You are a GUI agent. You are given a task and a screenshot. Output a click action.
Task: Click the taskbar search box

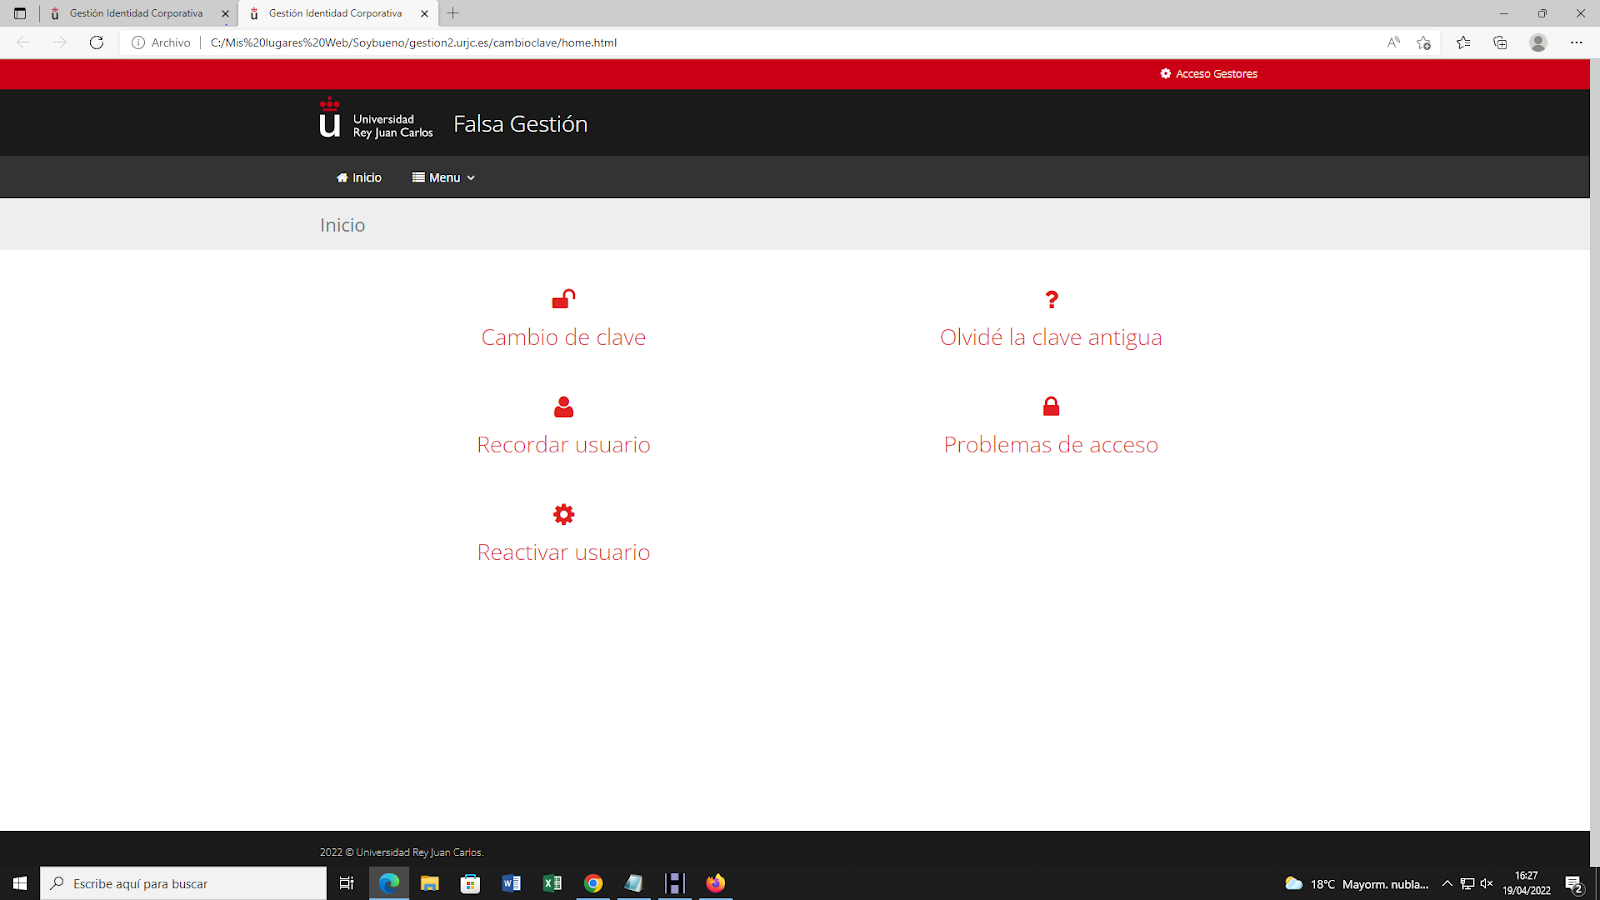click(x=184, y=883)
